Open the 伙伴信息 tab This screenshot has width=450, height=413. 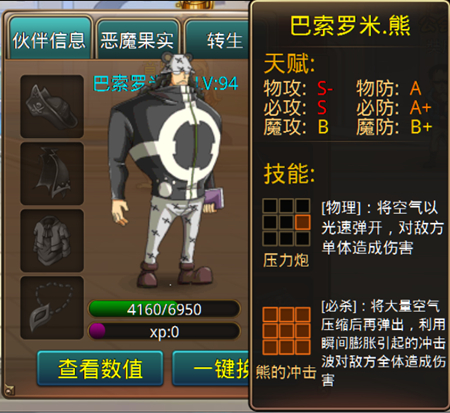[49, 39]
